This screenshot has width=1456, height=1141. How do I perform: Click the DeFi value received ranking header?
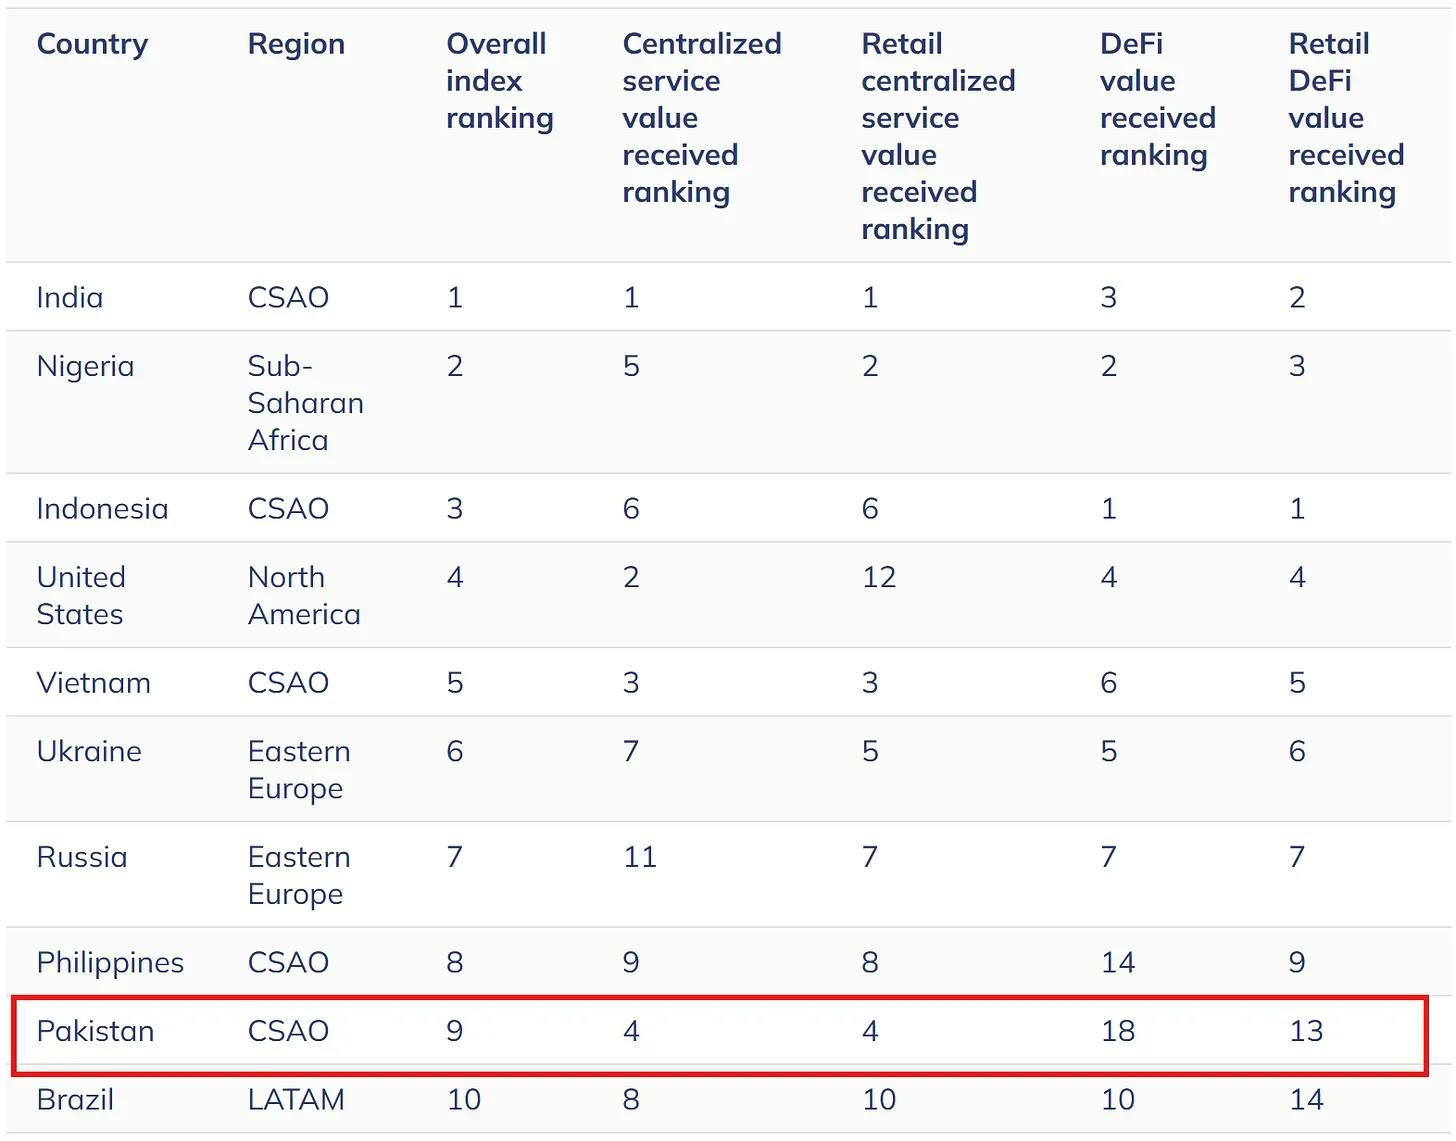point(1157,99)
